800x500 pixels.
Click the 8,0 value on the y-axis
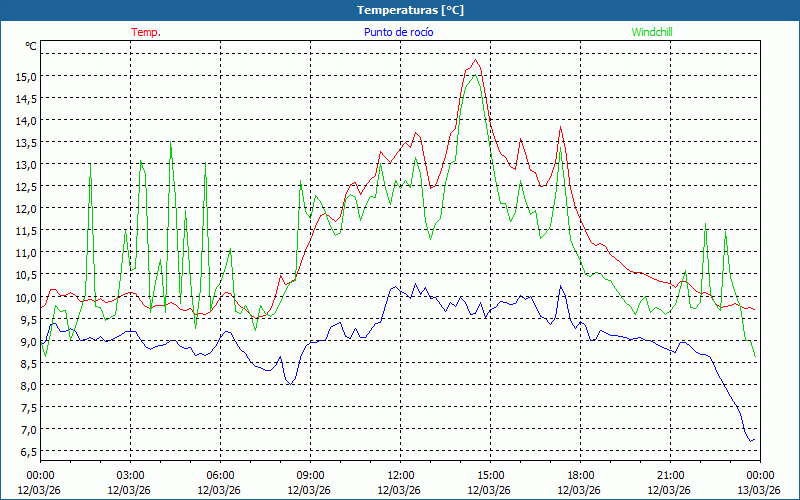tap(26, 385)
